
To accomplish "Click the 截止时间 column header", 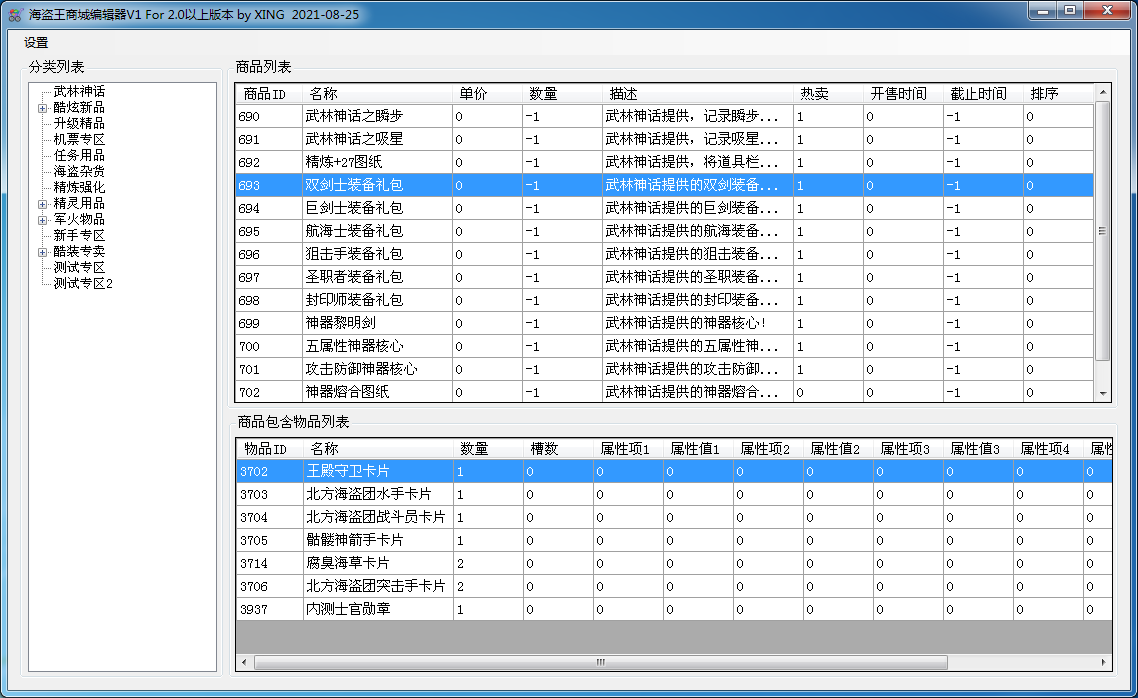I will (983, 94).
